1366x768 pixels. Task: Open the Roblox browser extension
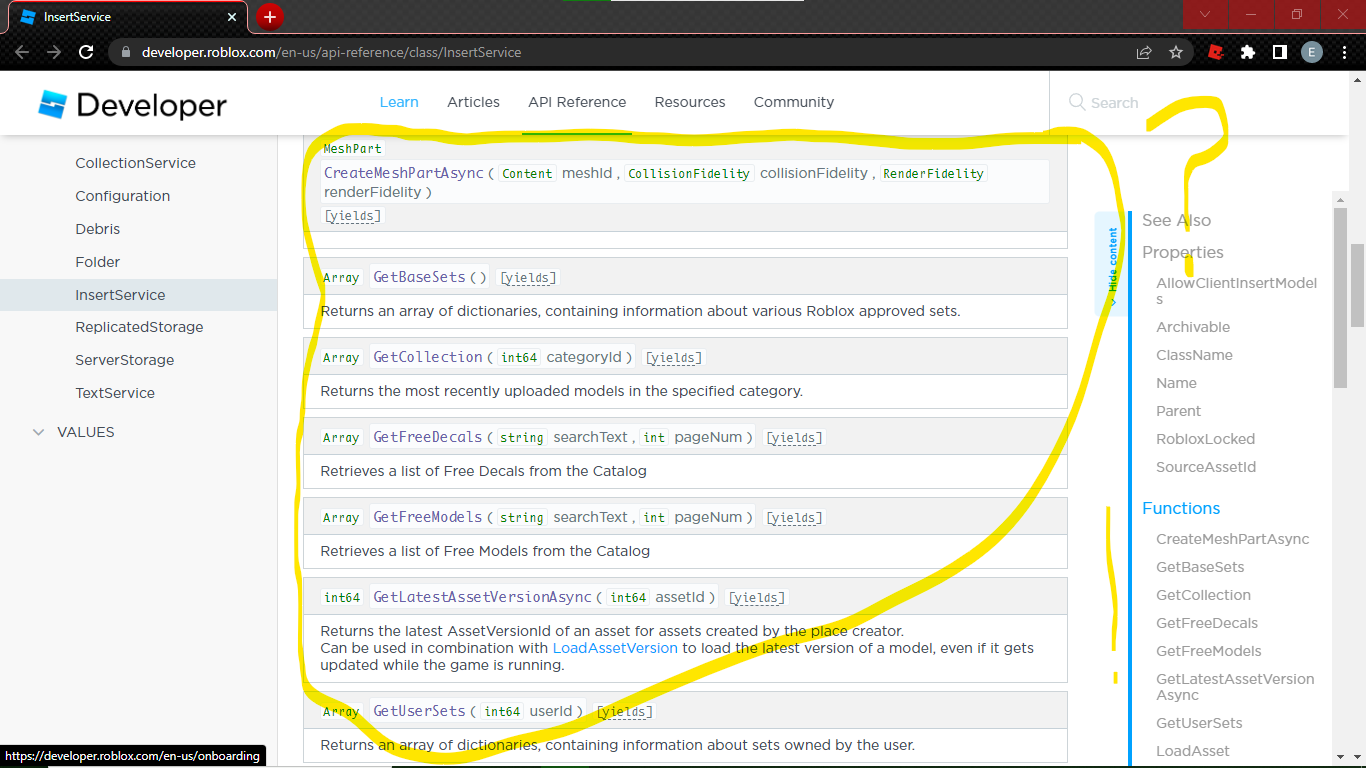(1215, 52)
